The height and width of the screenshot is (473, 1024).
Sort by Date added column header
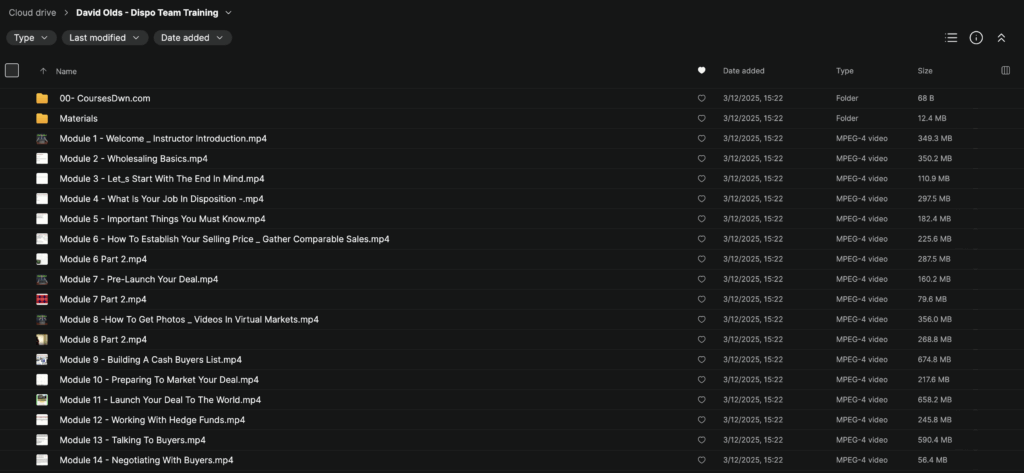pyautogui.click(x=744, y=71)
